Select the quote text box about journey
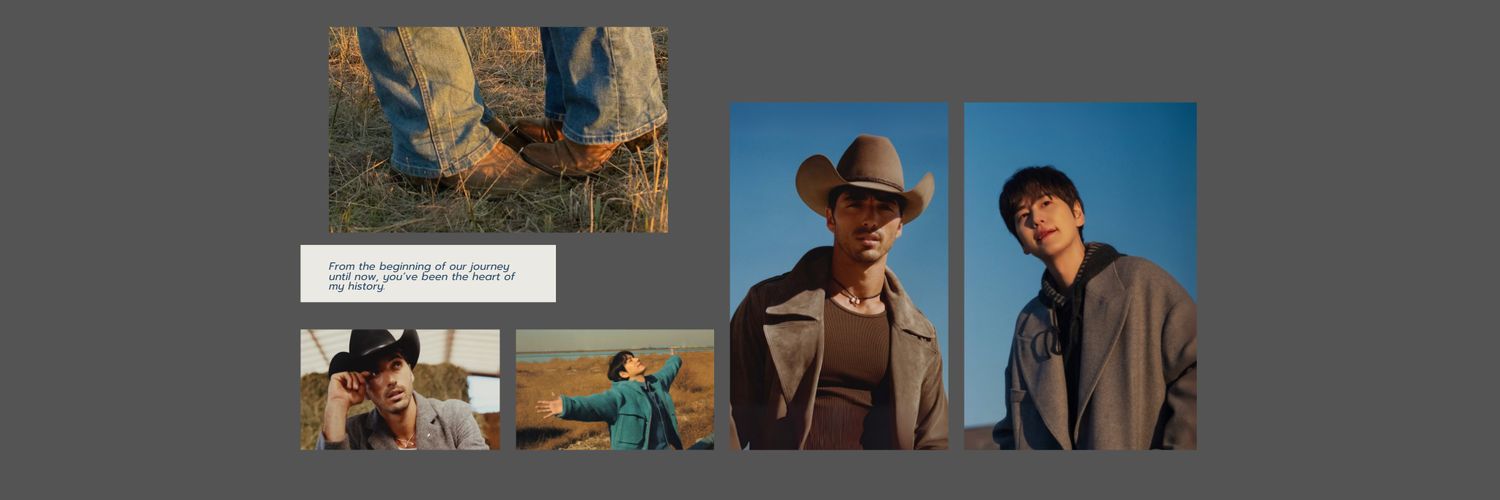The width and height of the screenshot is (1500, 500). click(428, 274)
